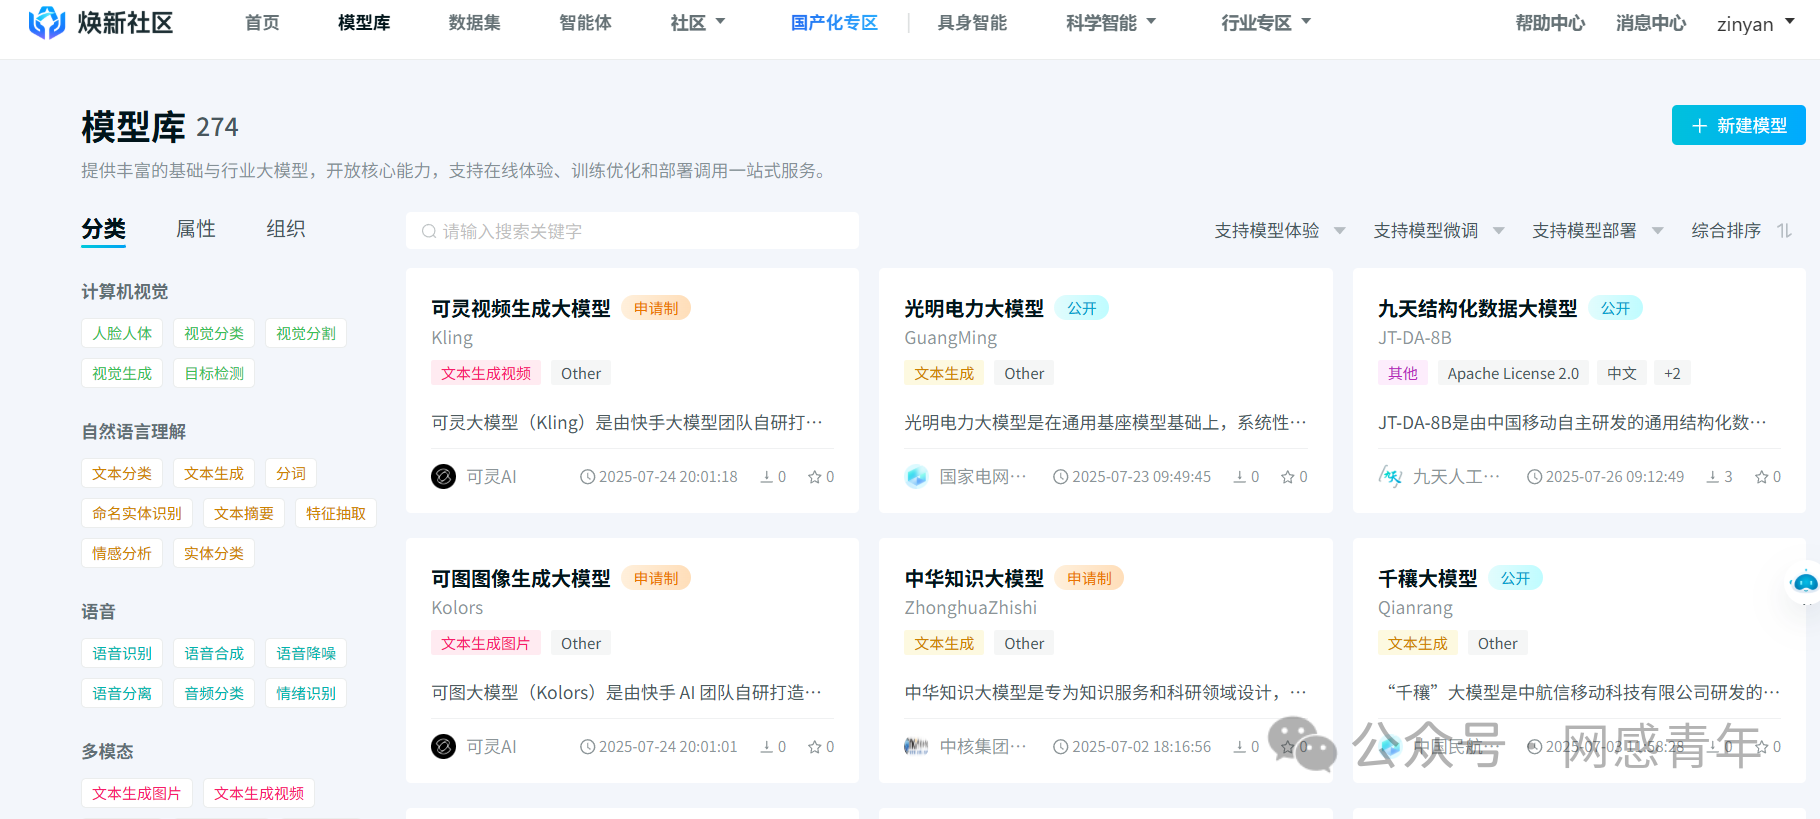
Task: Switch to the 属性 tab
Action: [196, 229]
